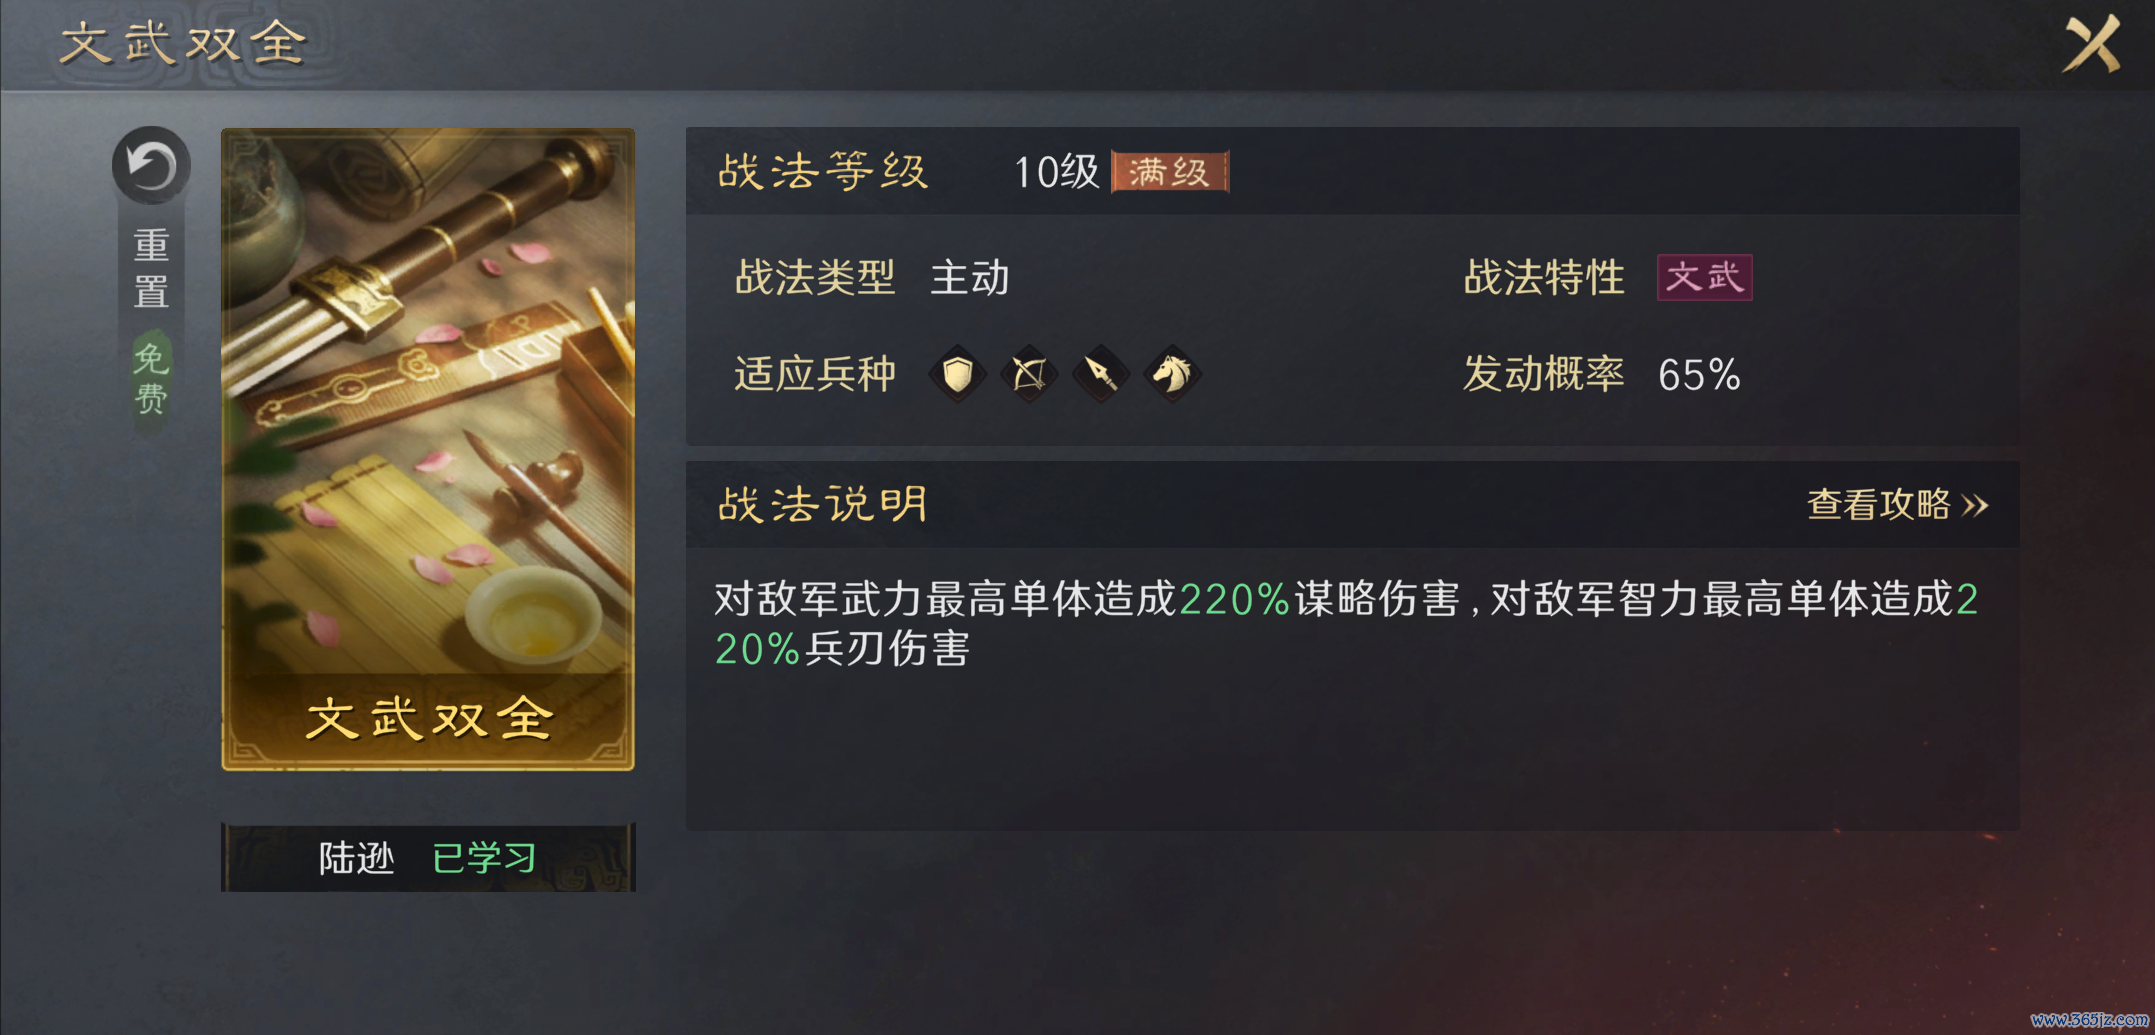The height and width of the screenshot is (1035, 2155).
Task: Tap the 65% activation probability value
Action: coord(1699,375)
